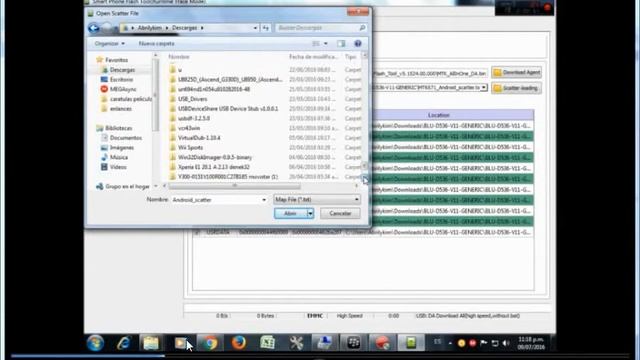Open Firefox from taskbar
The height and width of the screenshot is (360, 640).
click(x=239, y=343)
